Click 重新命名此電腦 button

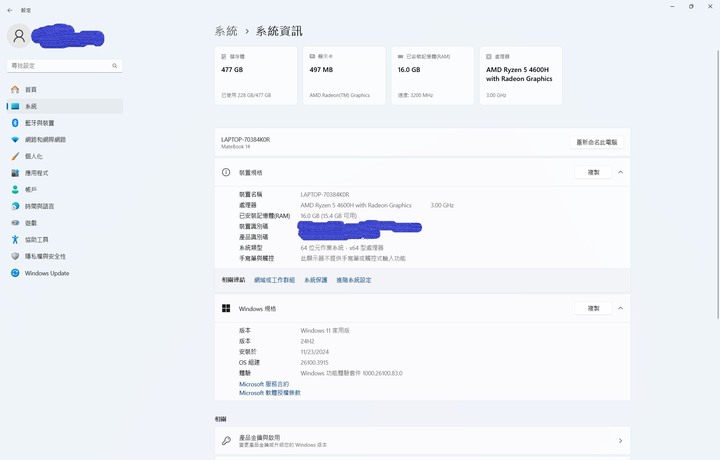click(596, 142)
